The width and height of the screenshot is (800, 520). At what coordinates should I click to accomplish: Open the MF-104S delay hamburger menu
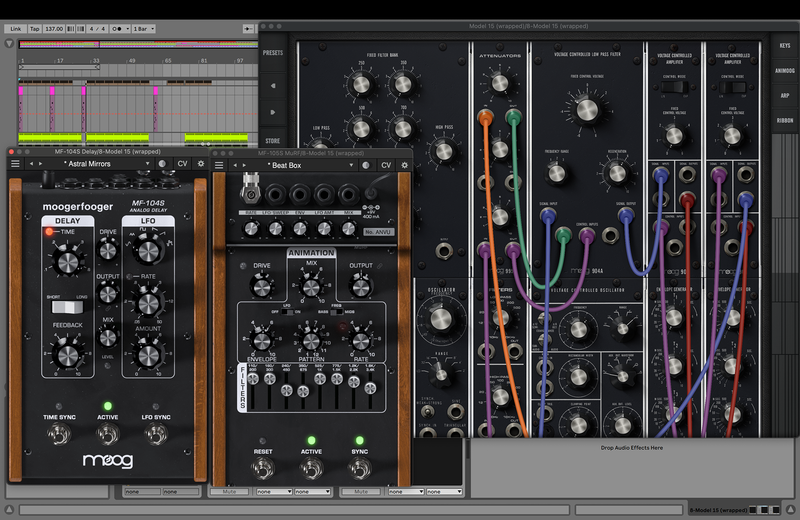(x=15, y=163)
